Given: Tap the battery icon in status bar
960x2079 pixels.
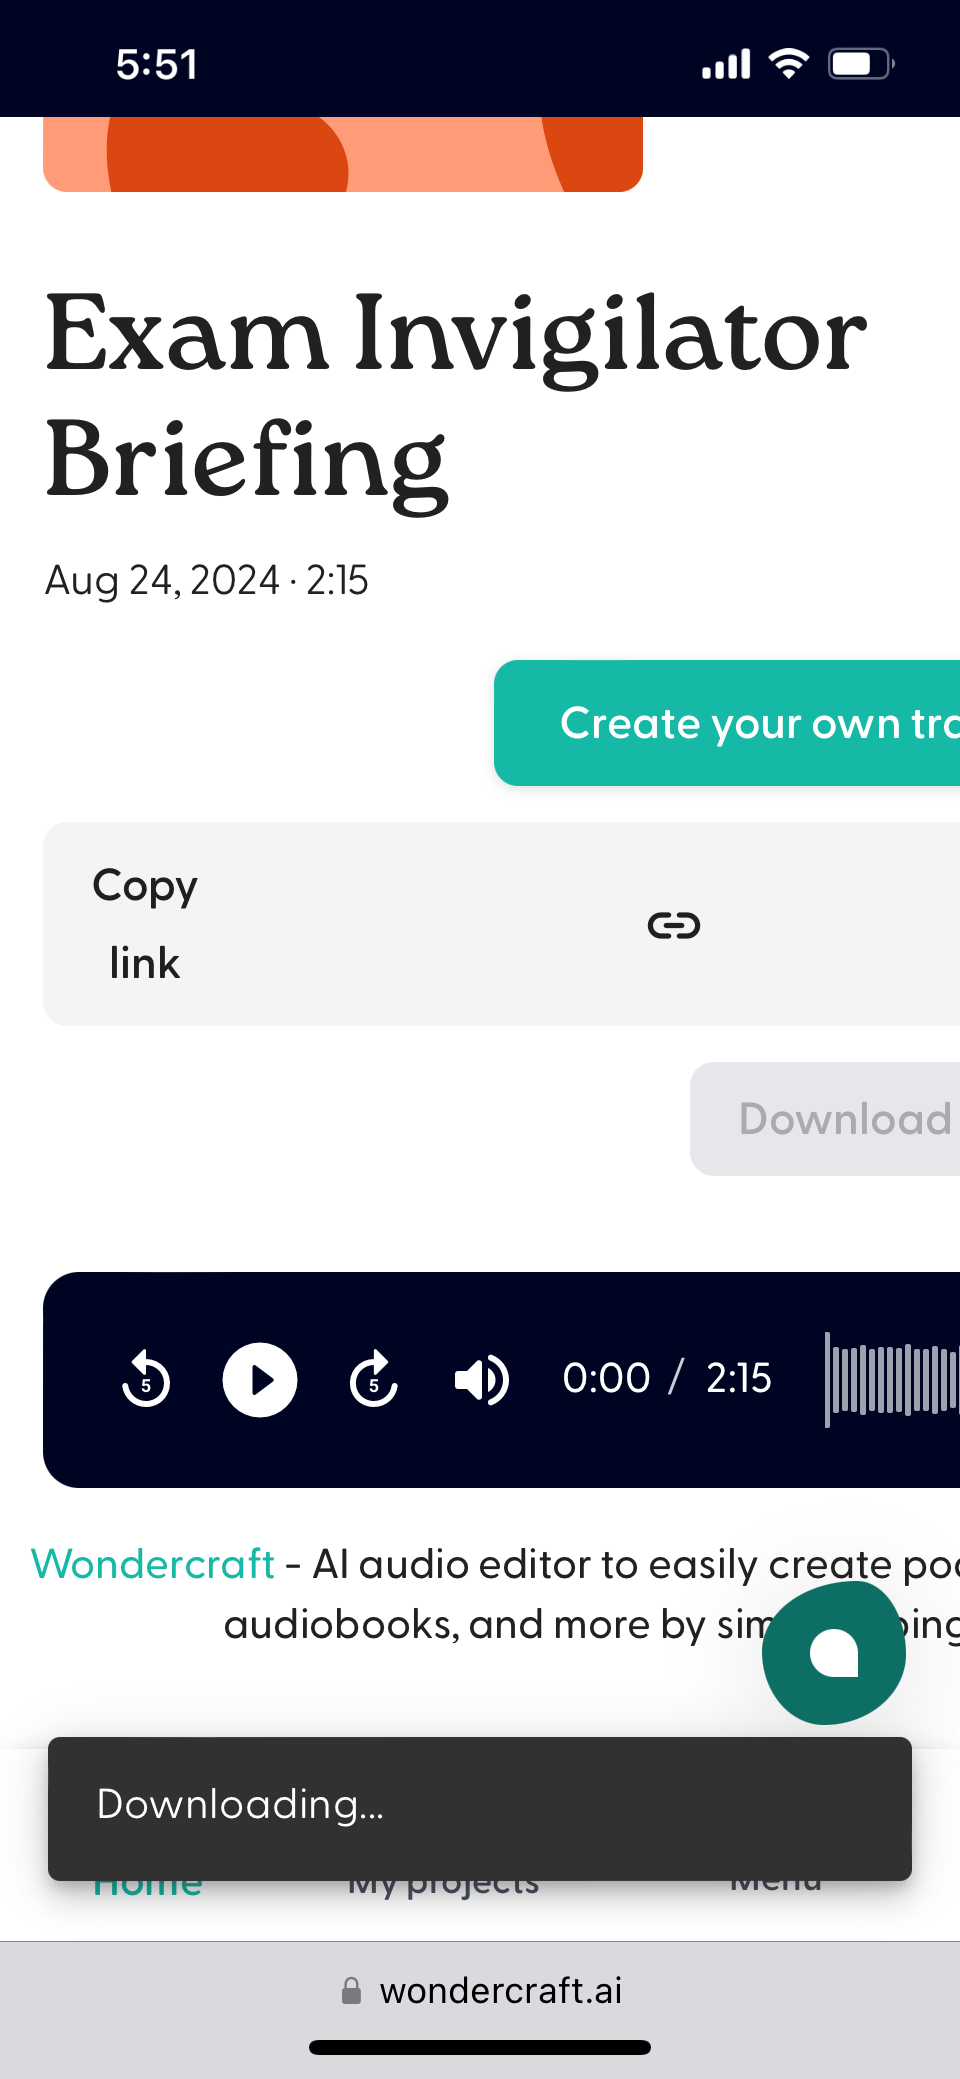Looking at the screenshot, I should coord(860,64).
